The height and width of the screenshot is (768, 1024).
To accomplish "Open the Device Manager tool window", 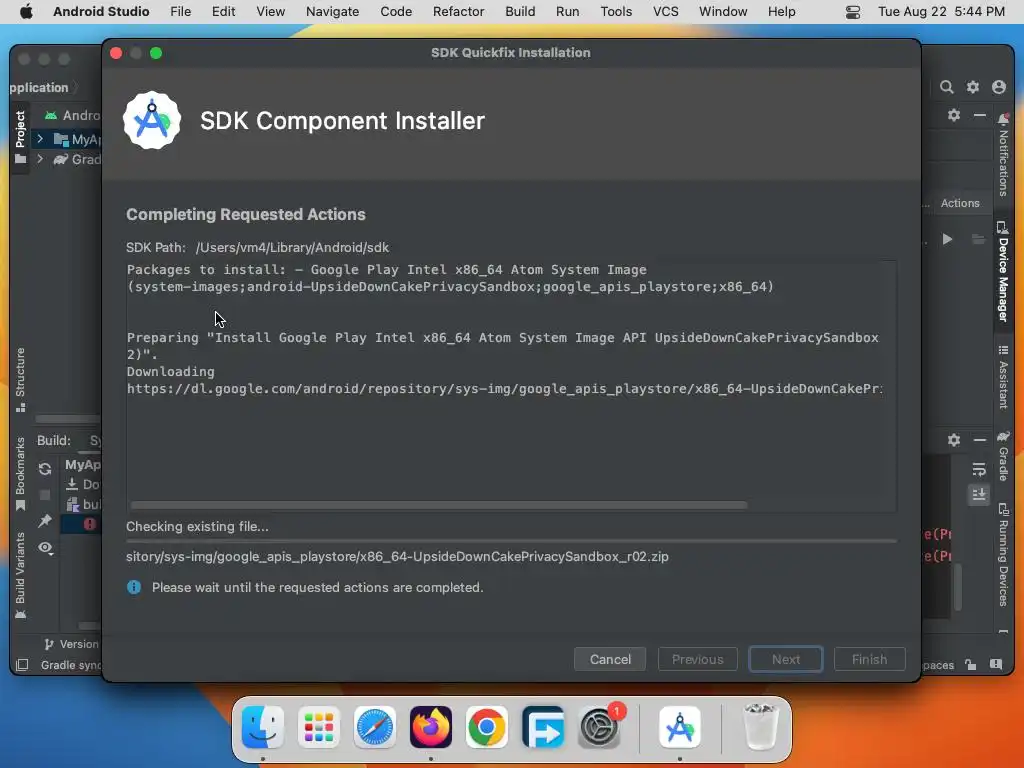I will (1003, 271).
